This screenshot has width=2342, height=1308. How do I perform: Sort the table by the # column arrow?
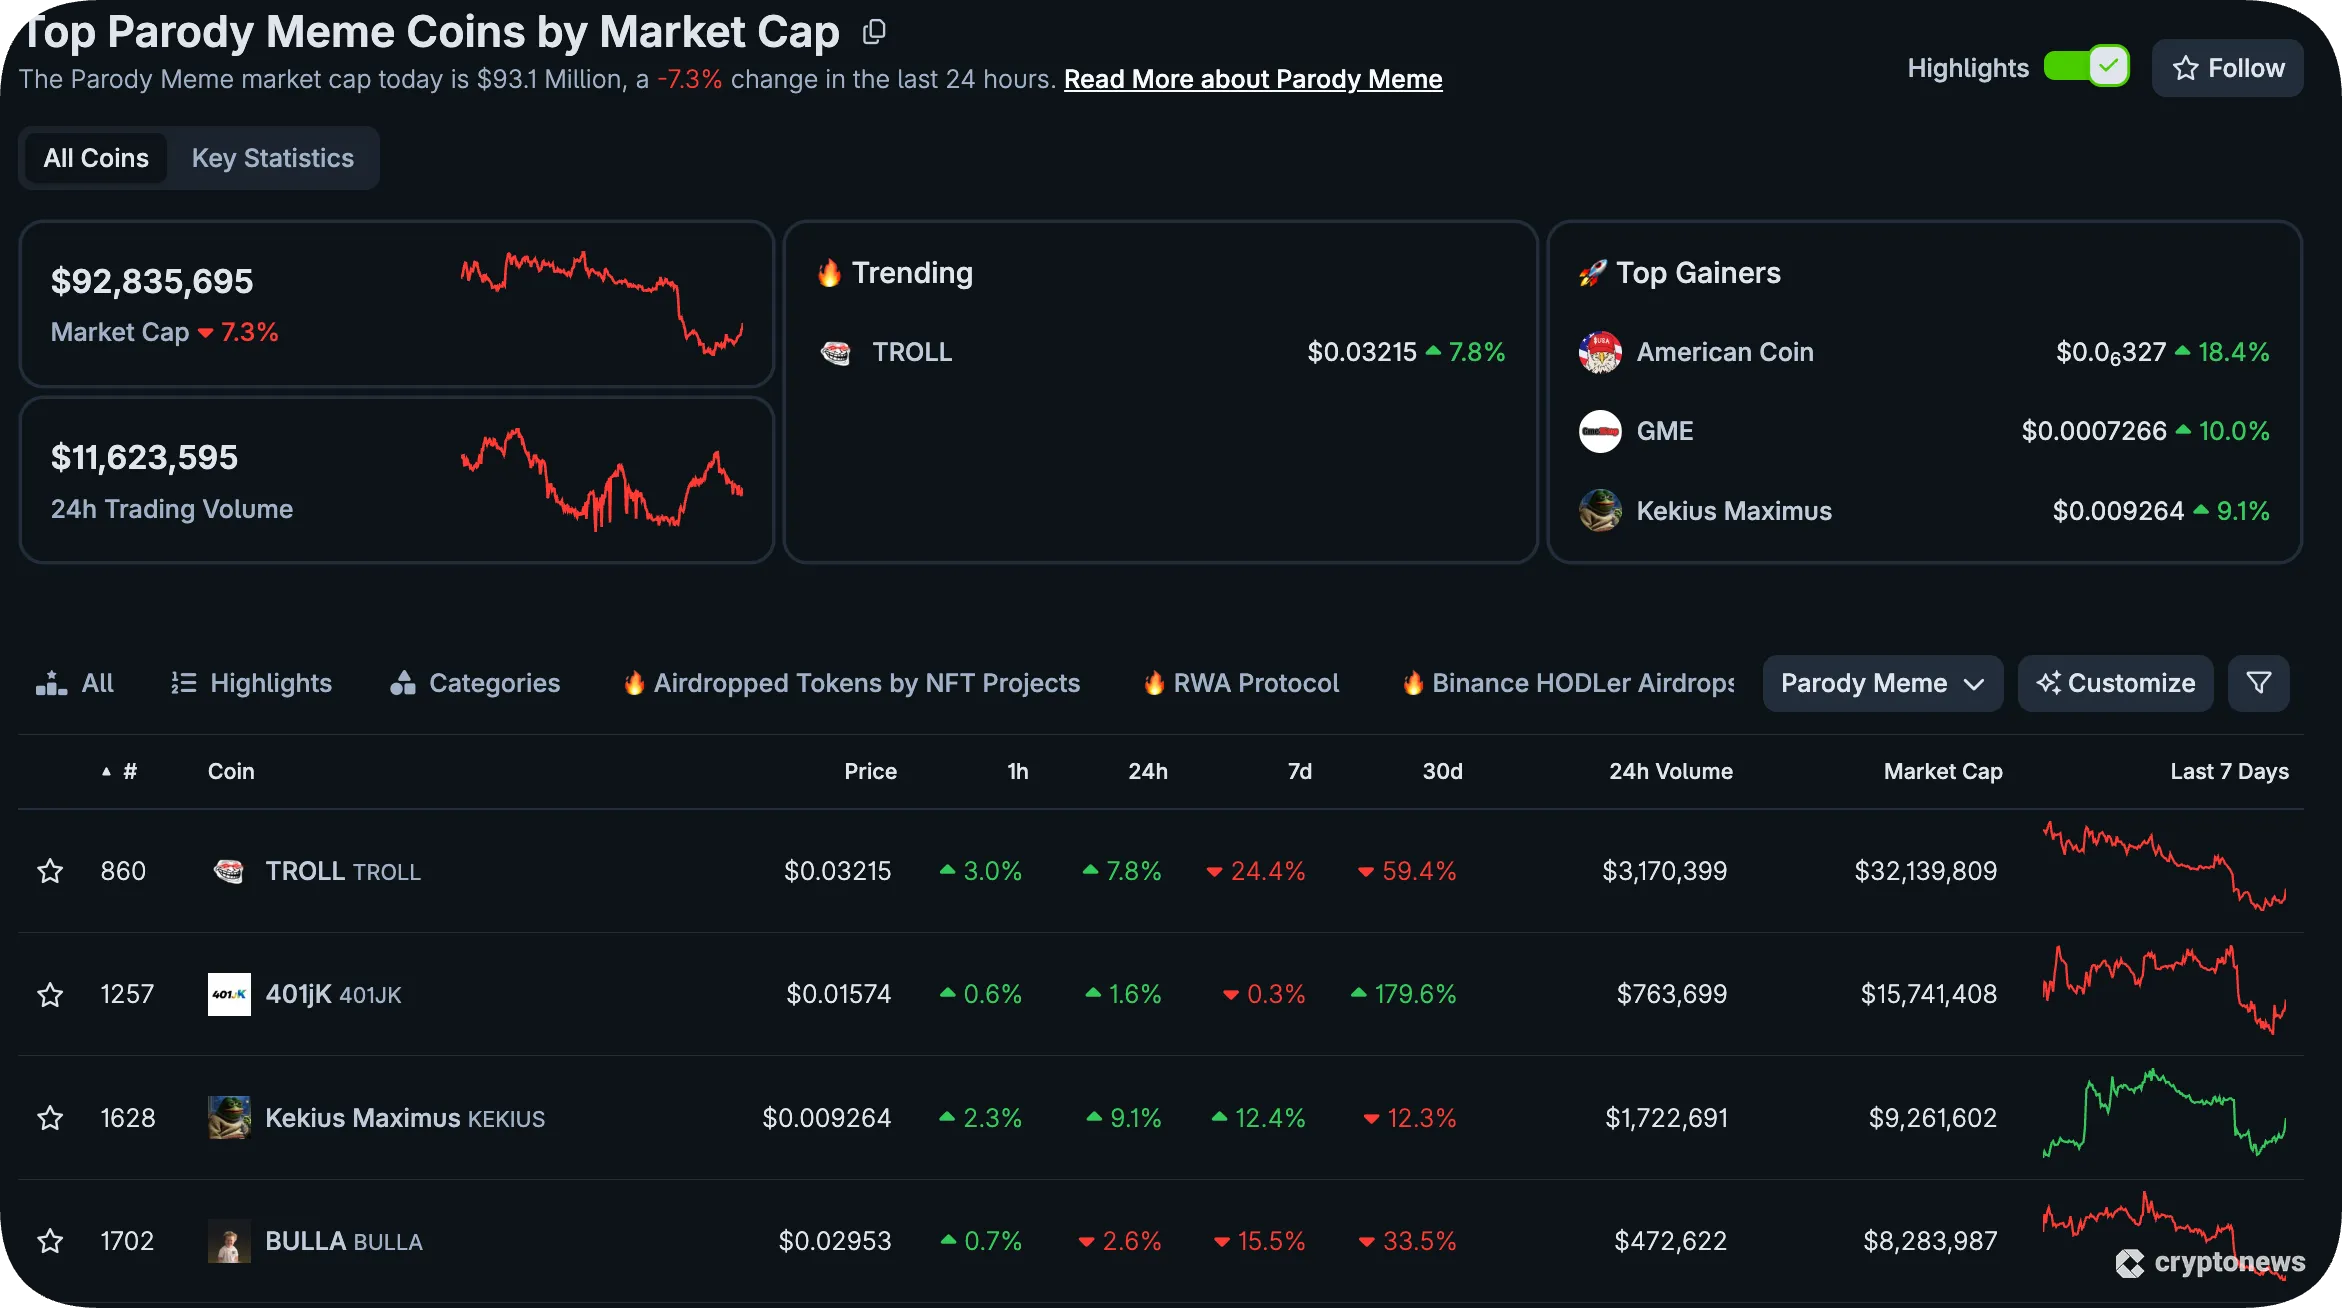106,771
